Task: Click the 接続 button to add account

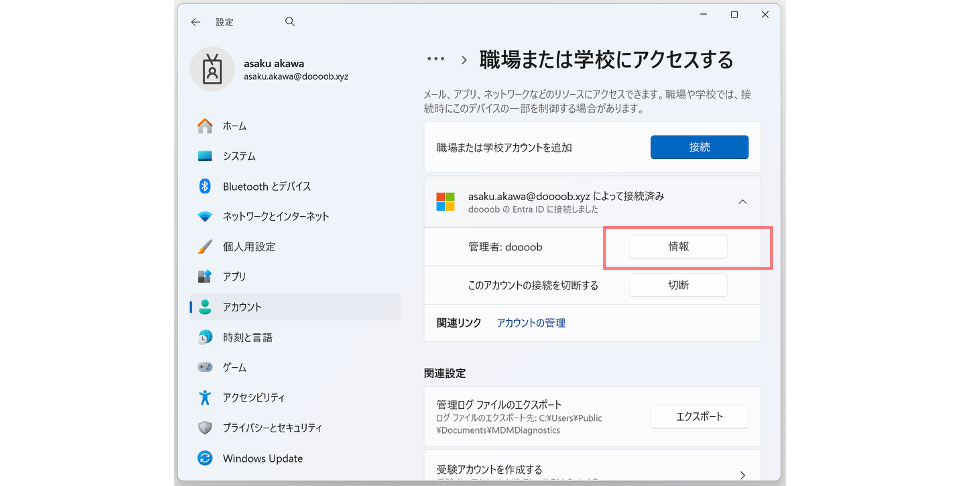Action: [x=699, y=147]
